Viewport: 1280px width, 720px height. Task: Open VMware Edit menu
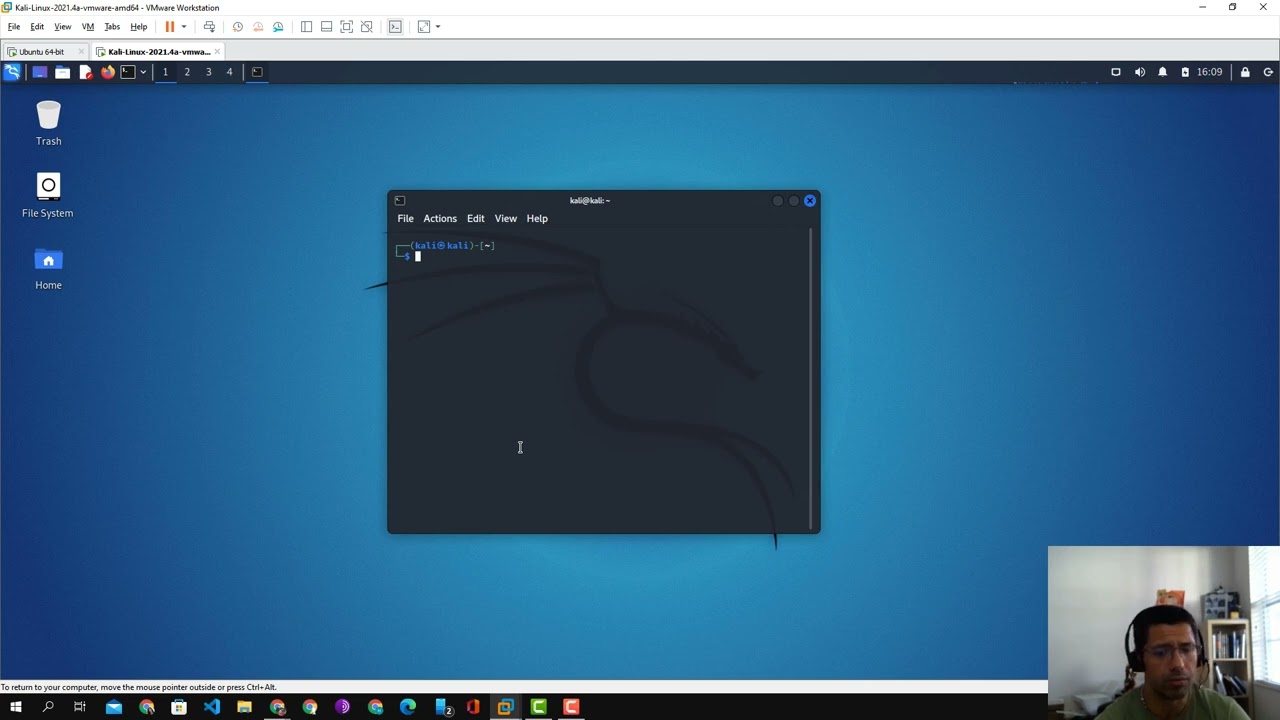point(37,27)
